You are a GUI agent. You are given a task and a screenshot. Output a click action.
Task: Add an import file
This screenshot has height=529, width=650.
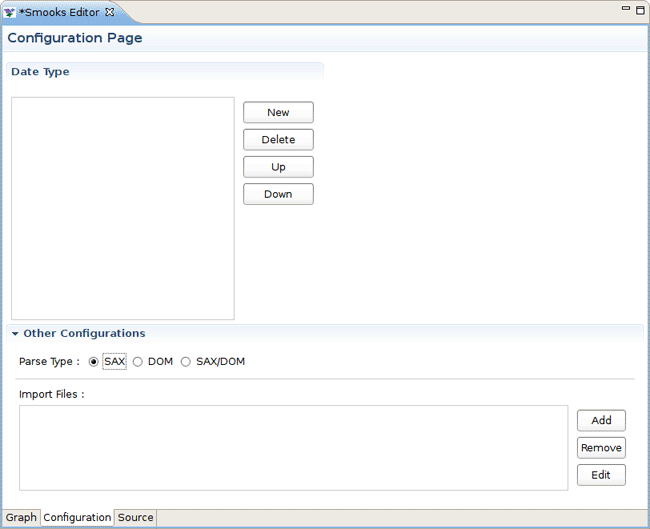(x=601, y=420)
